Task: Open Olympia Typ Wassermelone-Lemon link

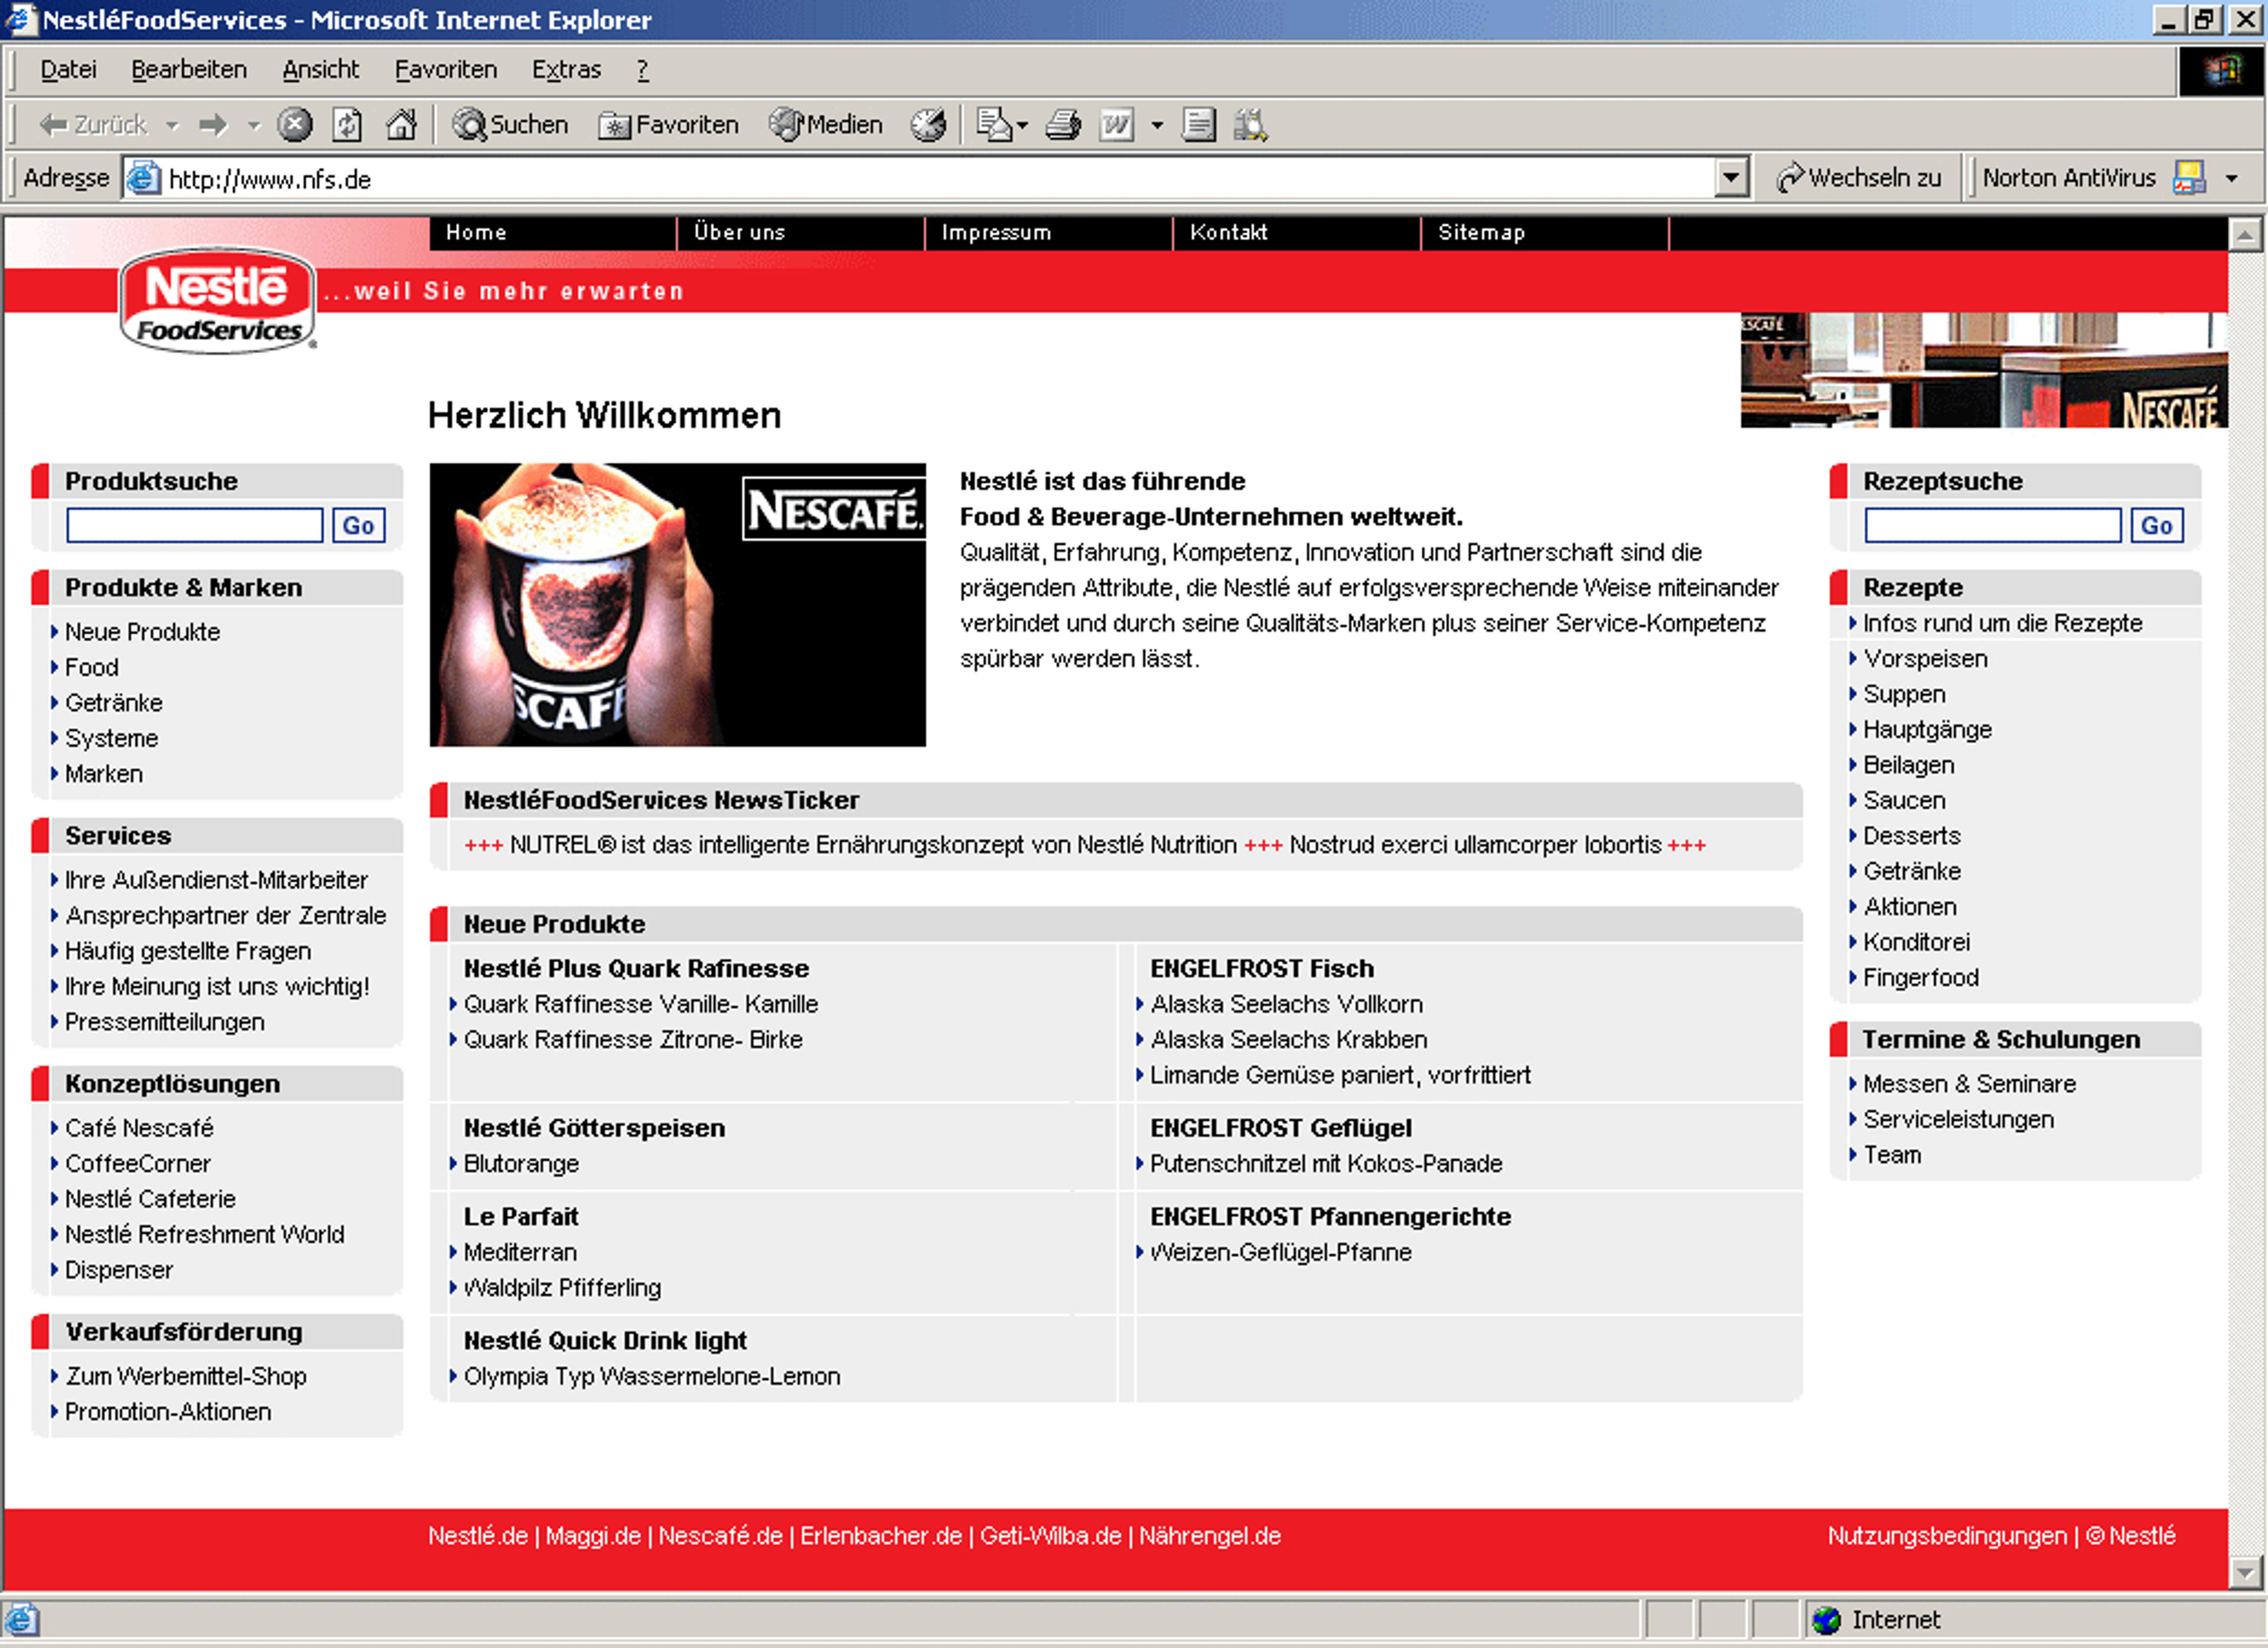Action: click(x=652, y=1376)
